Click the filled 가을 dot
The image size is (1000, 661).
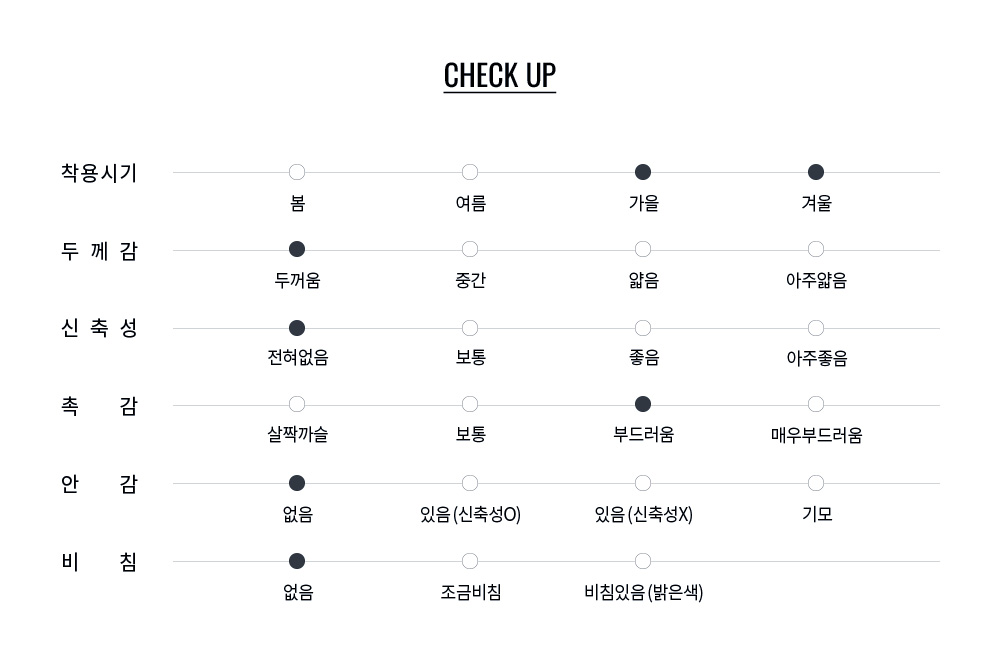(x=643, y=172)
